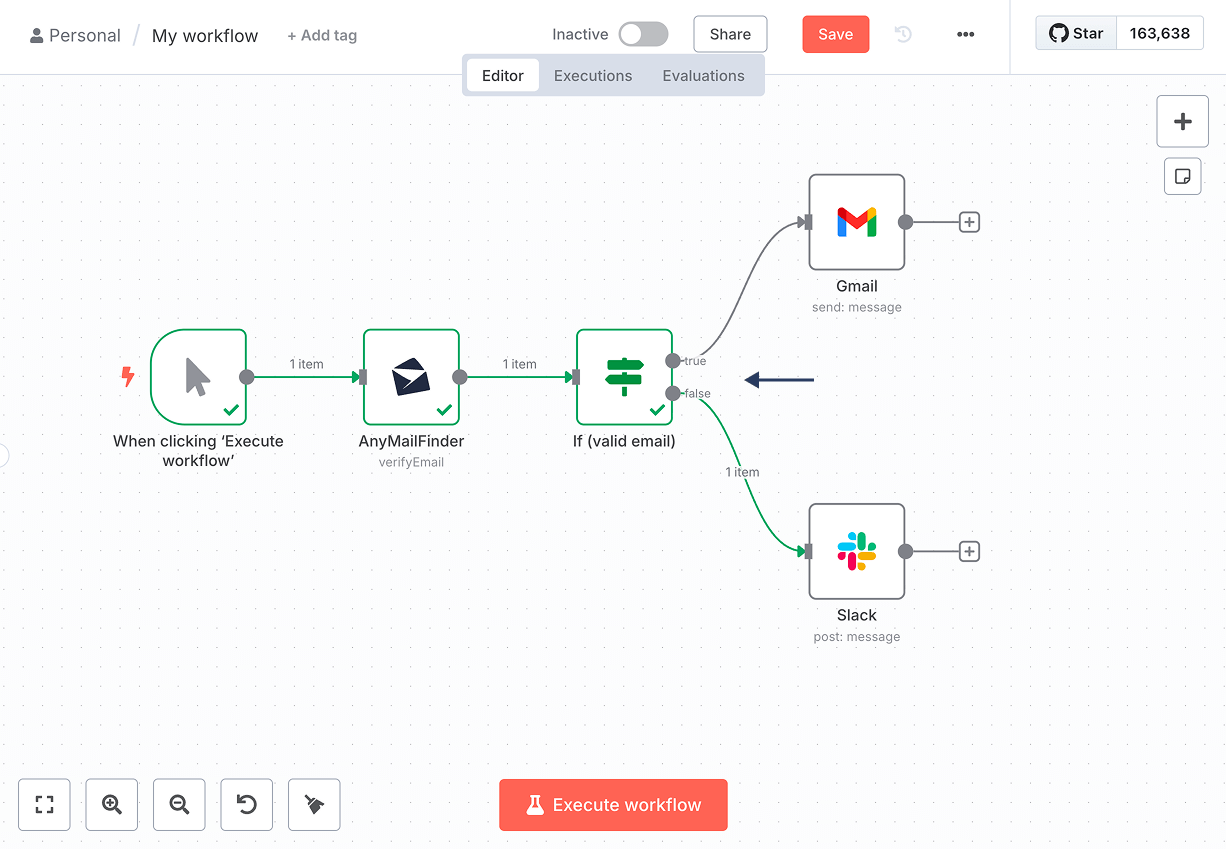This screenshot has width=1226, height=849.
Task: Zoom out of the canvas
Action: [179, 804]
